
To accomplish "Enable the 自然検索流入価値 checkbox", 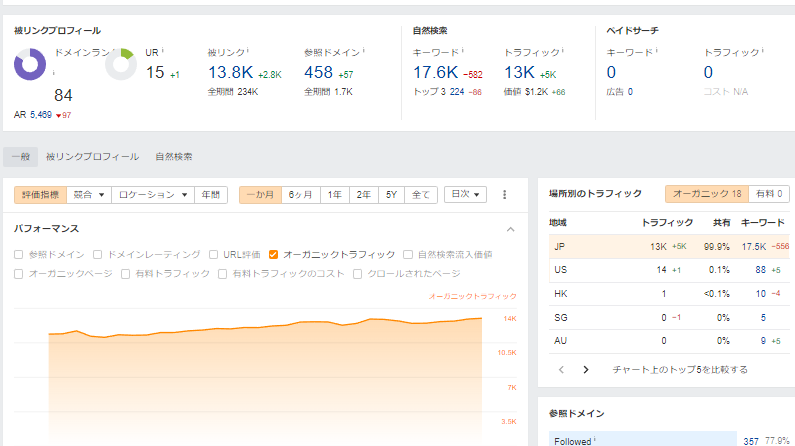I will pyautogui.click(x=408, y=254).
